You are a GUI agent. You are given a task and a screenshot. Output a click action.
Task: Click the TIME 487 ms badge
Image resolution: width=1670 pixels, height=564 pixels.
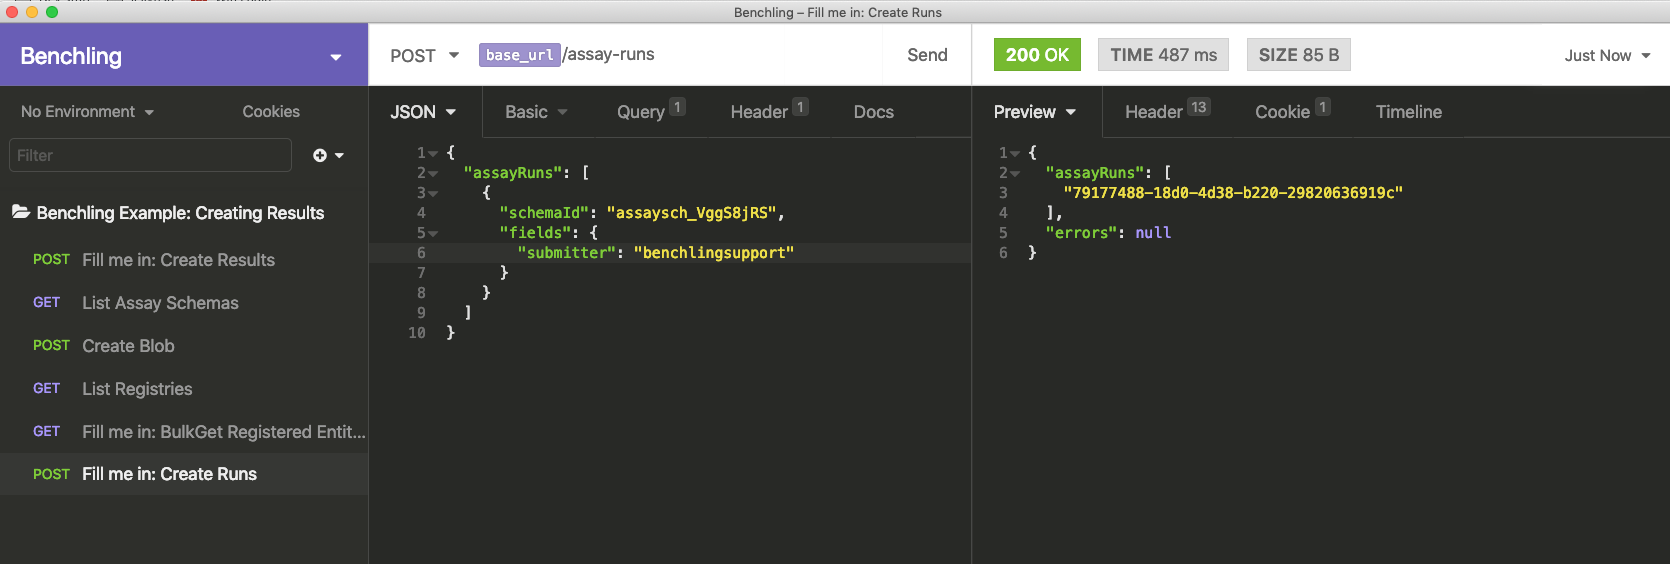coord(1163,55)
